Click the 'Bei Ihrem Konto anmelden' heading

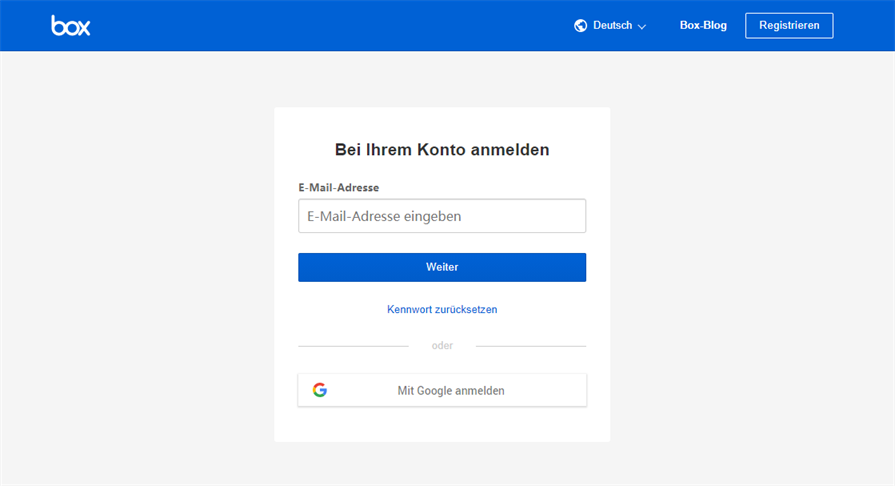tap(442, 150)
